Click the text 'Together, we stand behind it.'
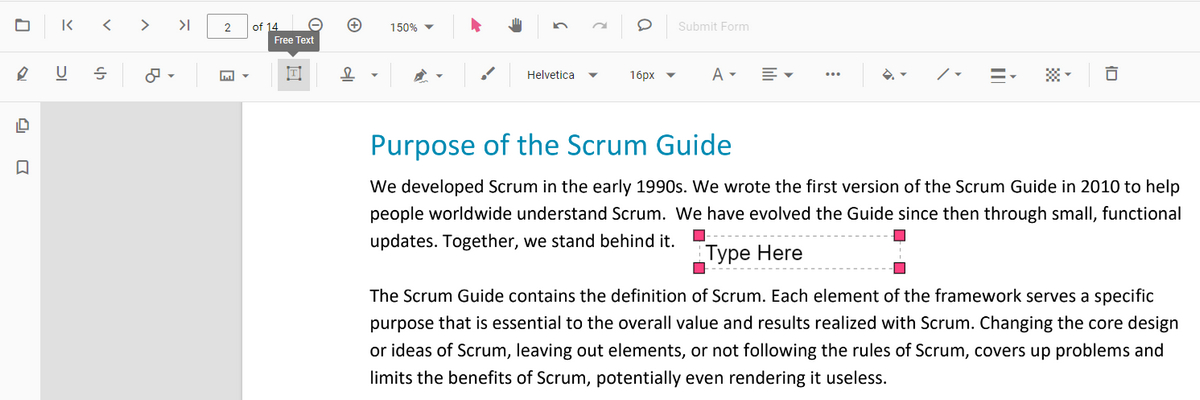The height and width of the screenshot is (400, 1200). coord(559,241)
